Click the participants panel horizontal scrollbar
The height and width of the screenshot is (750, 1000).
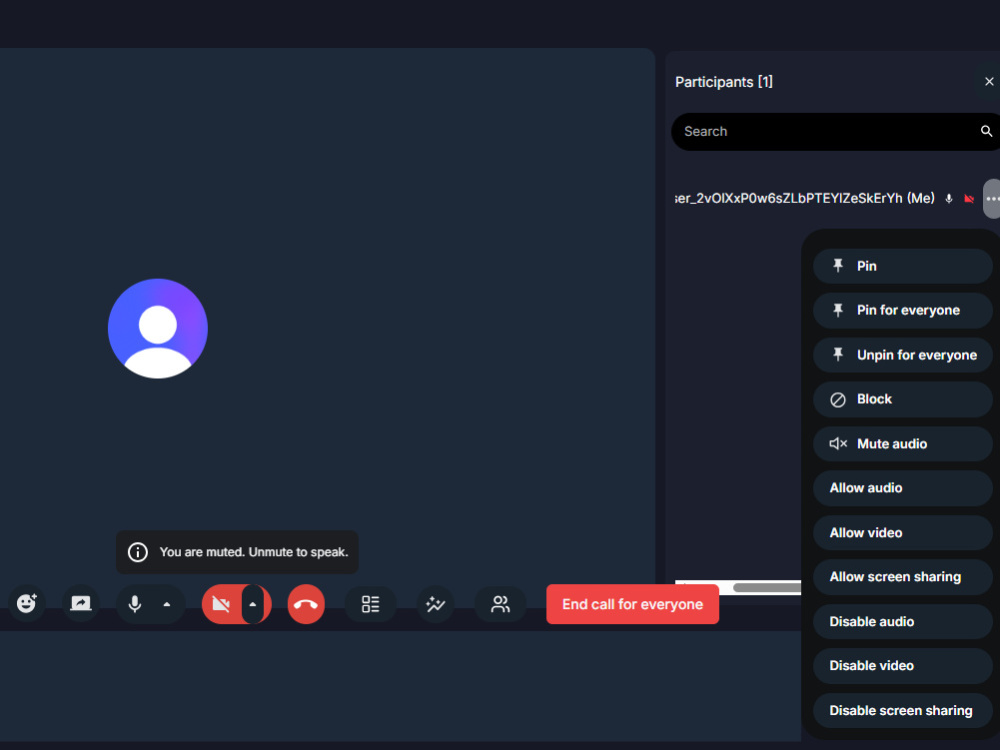coord(767,587)
